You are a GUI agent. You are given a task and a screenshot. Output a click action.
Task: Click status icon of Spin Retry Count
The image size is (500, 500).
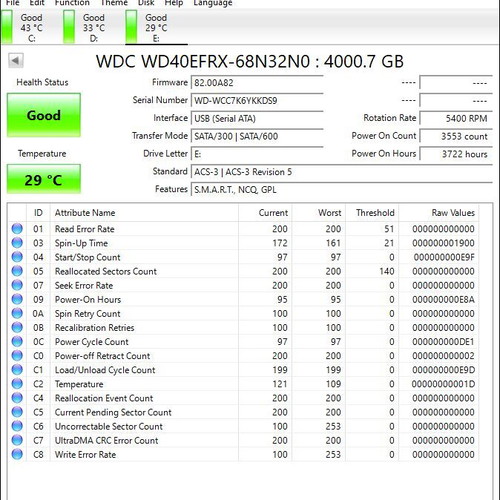17,313
